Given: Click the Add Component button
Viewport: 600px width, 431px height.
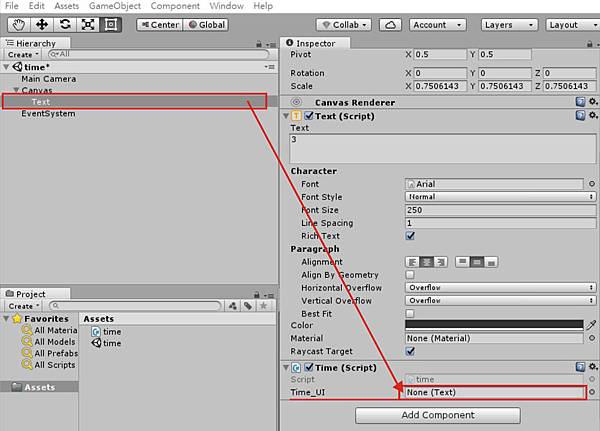Looking at the screenshot, I should click(x=438, y=415).
